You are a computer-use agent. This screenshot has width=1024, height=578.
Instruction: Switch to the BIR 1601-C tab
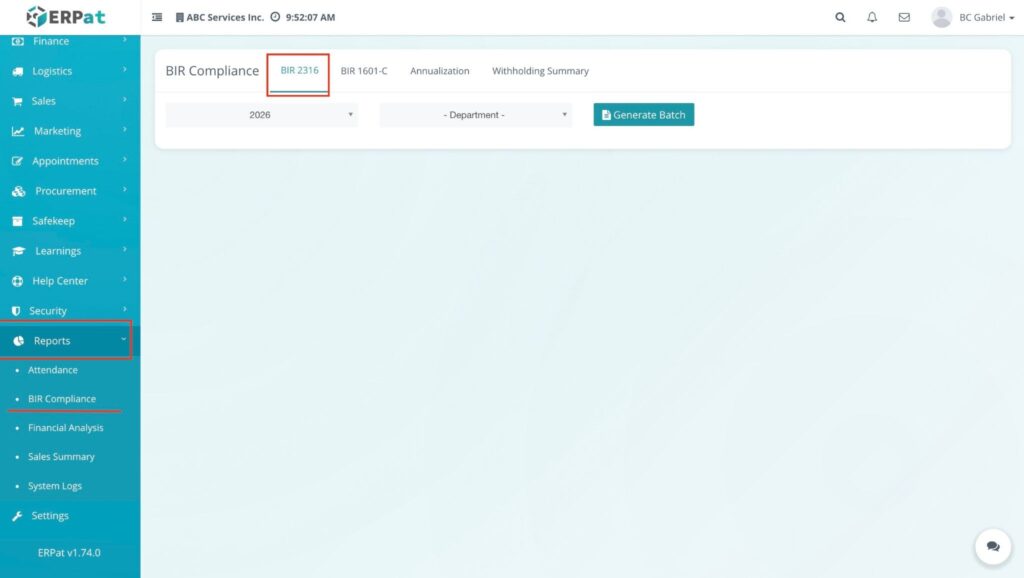(x=364, y=71)
